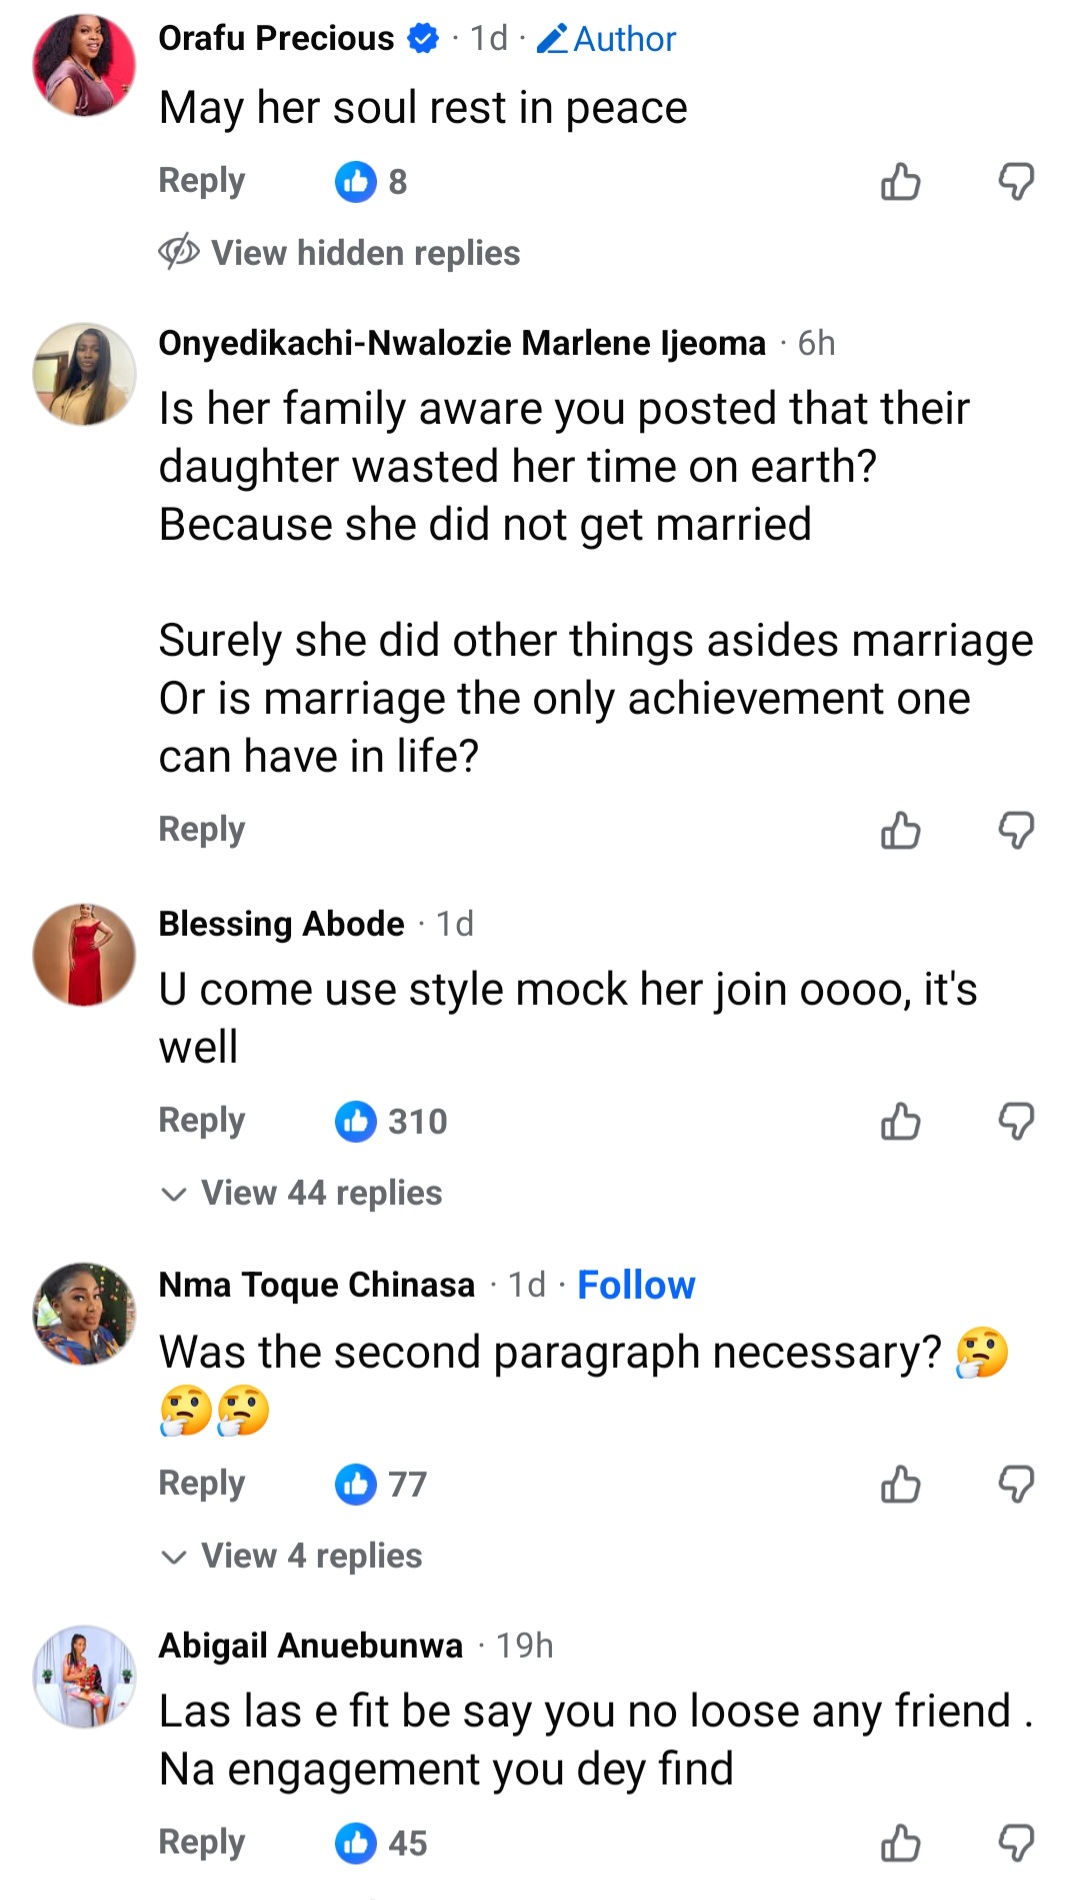The image size is (1080, 1900).
Task: Reply to Marlene Ijeoma's comment
Action: pyautogui.click(x=202, y=829)
